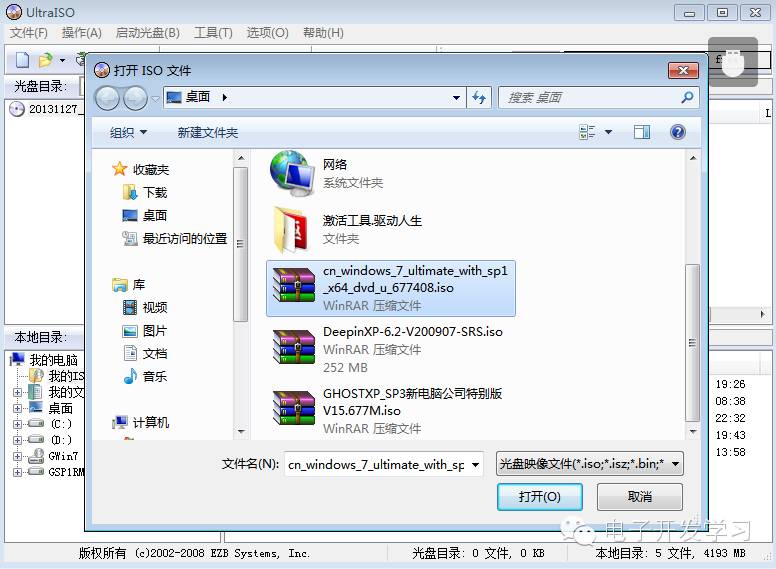776x569 pixels.
Task: Expand the breadcrumb arrow after 桌面
Action: pos(225,97)
